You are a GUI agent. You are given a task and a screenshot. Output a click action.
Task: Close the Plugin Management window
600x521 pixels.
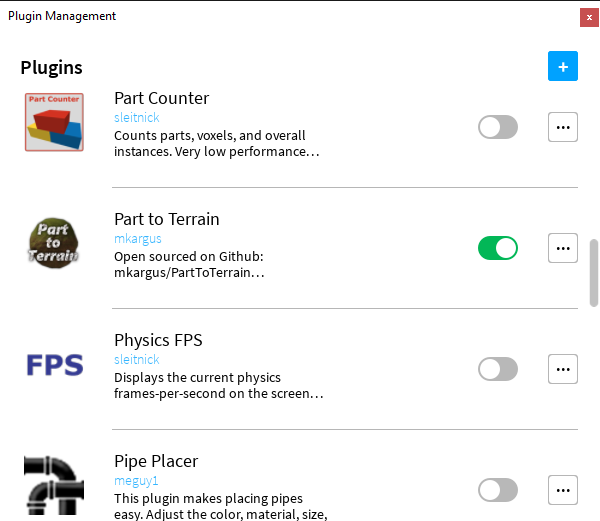[589, 17]
